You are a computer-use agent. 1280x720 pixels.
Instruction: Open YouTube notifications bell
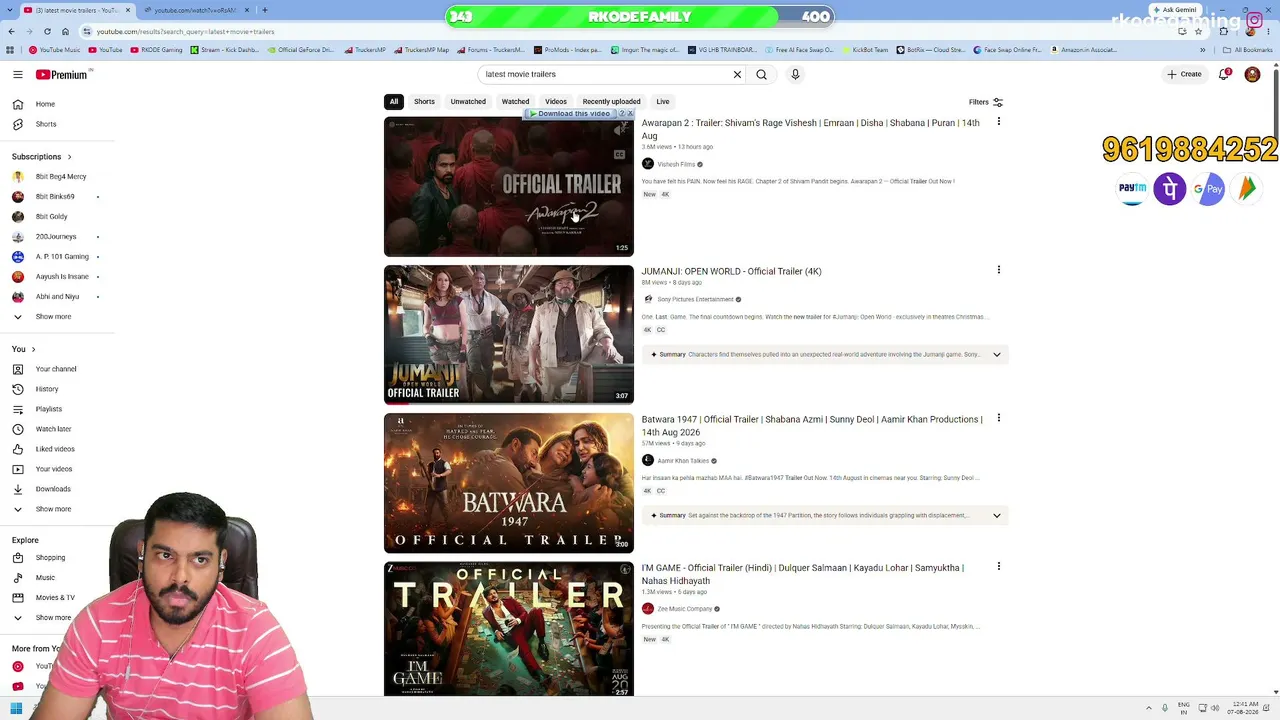(1224, 74)
